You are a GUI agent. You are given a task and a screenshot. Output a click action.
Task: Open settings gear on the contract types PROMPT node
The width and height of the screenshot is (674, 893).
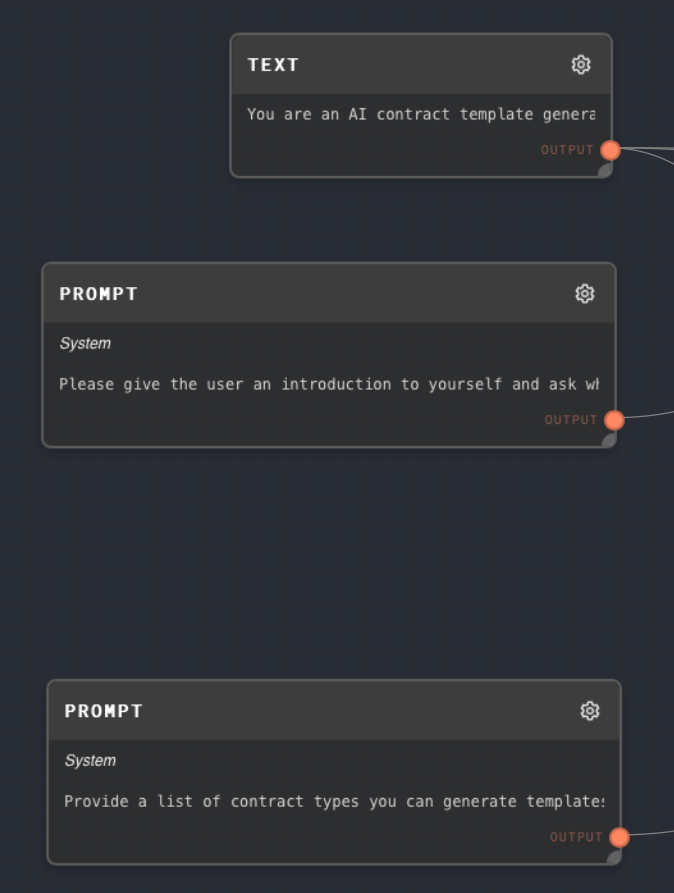tap(590, 710)
